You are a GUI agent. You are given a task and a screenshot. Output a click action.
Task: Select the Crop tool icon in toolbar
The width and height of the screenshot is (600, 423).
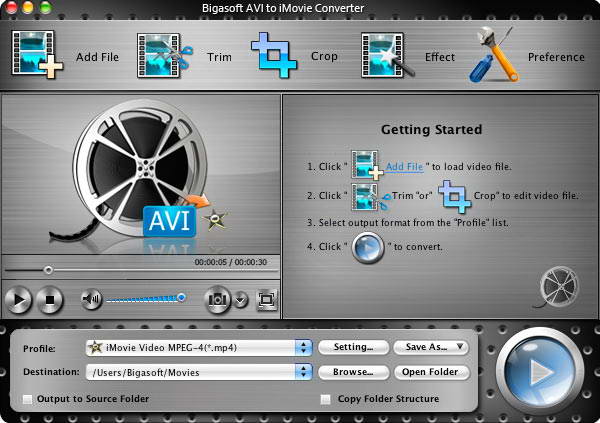(x=274, y=55)
